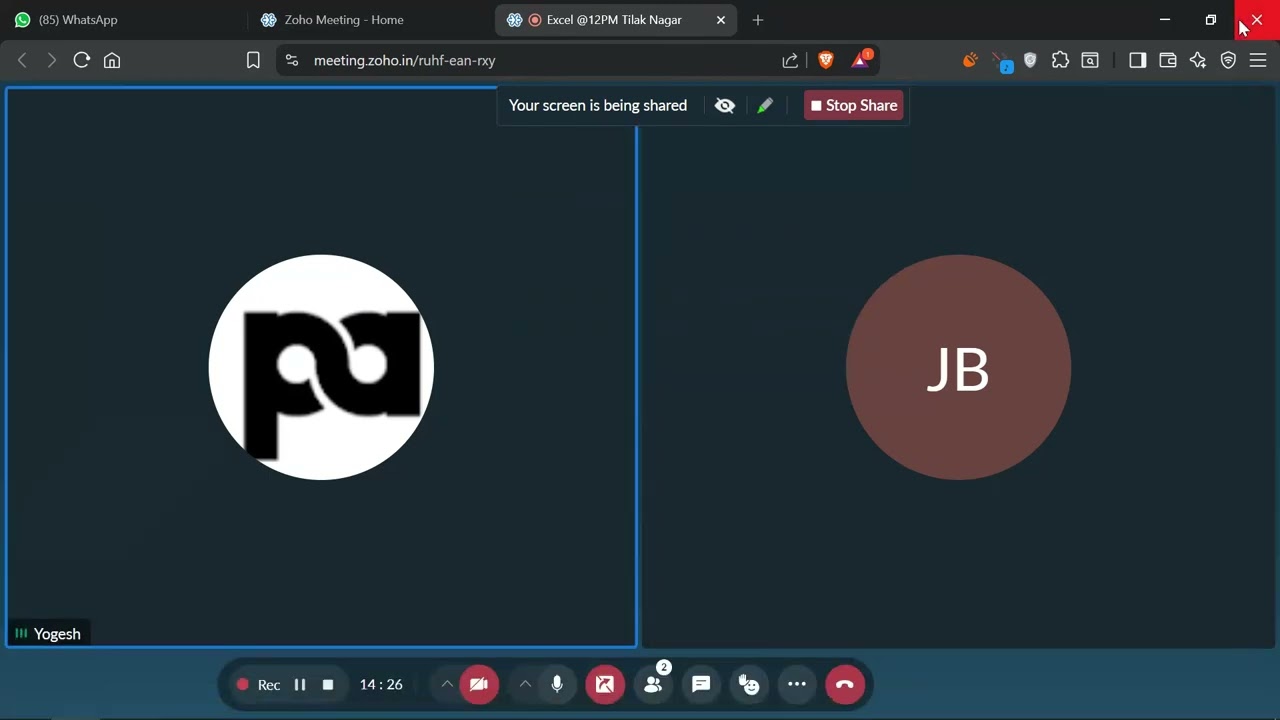Click Stop Share button
The height and width of the screenshot is (720, 1280).
click(x=854, y=105)
